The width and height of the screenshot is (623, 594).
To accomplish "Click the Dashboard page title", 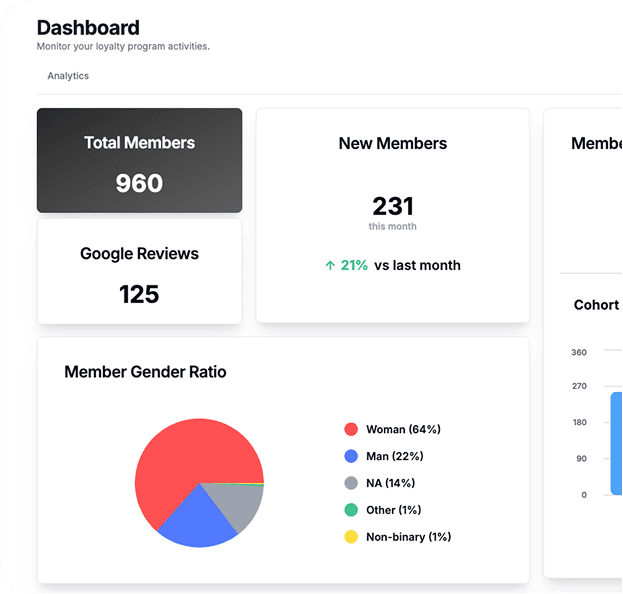I will pos(88,28).
